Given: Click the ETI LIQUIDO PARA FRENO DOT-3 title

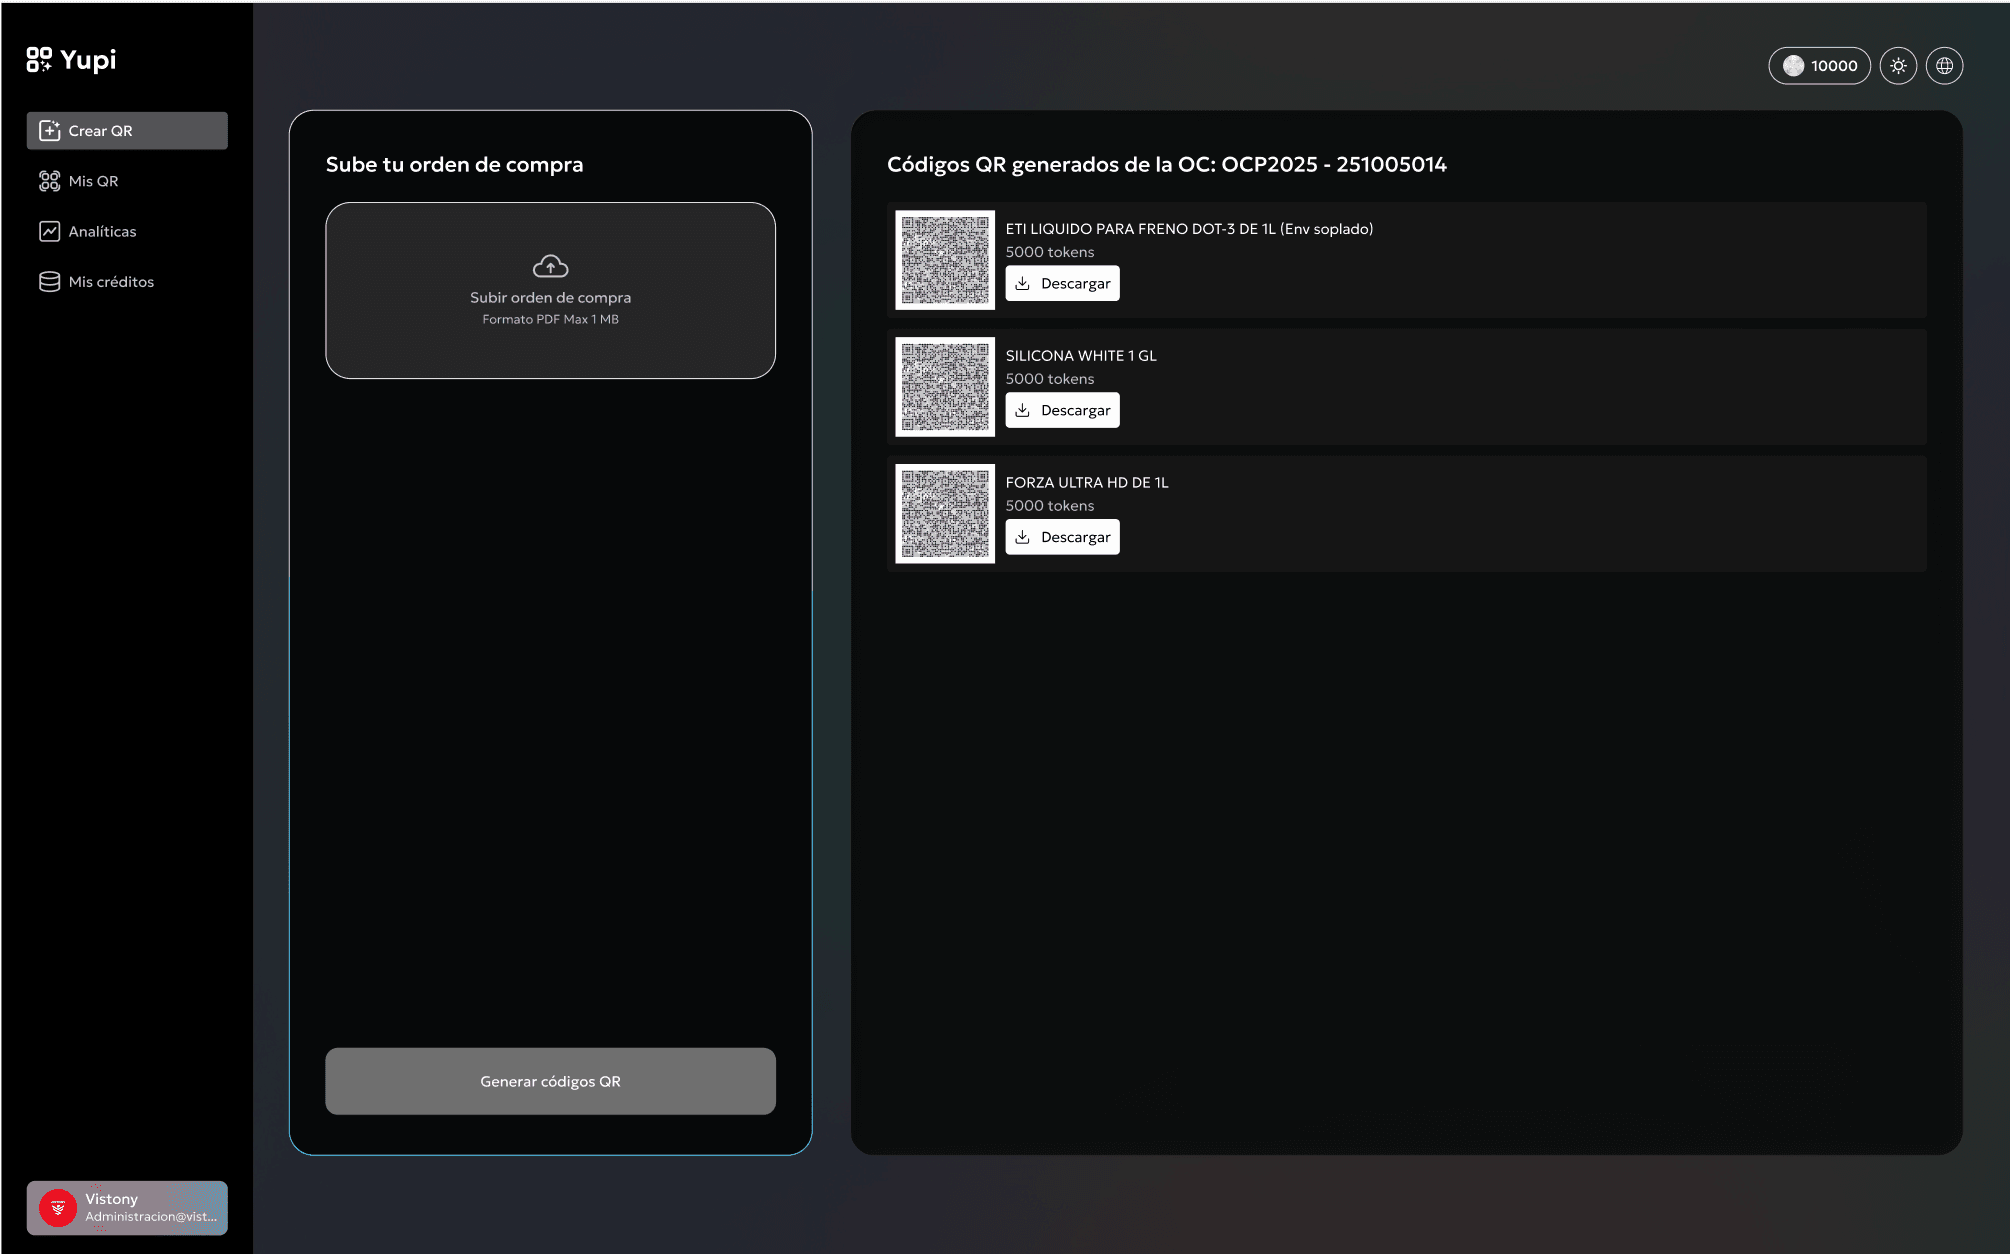Looking at the screenshot, I should pyautogui.click(x=1189, y=229).
